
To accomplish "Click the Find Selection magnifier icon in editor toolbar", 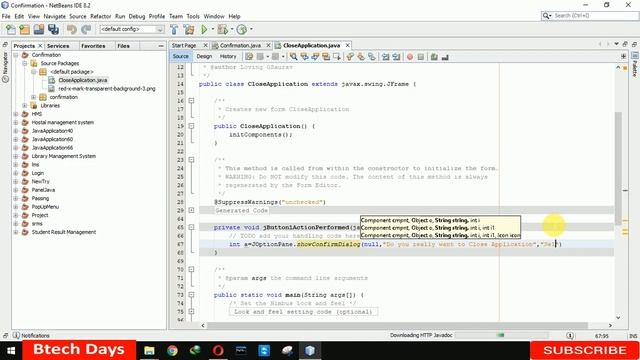I will (293, 57).
